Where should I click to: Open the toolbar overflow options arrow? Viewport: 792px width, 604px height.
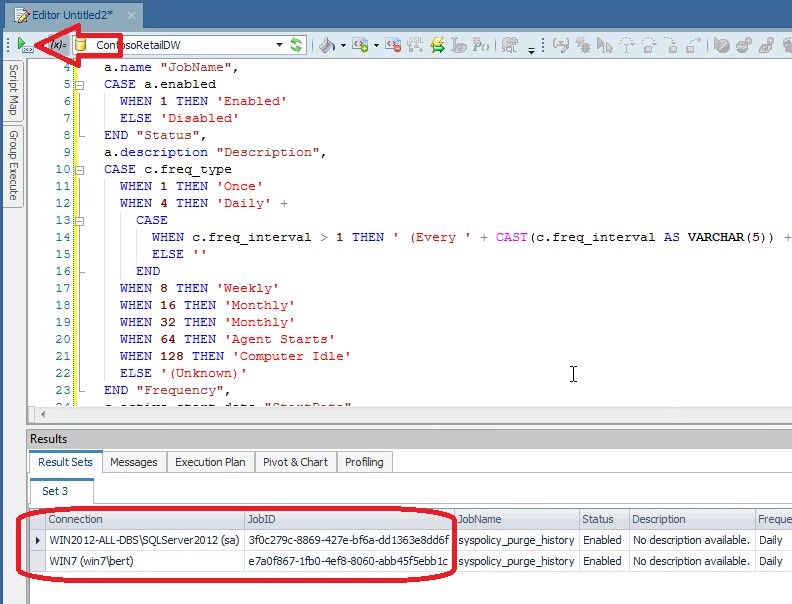(531, 50)
